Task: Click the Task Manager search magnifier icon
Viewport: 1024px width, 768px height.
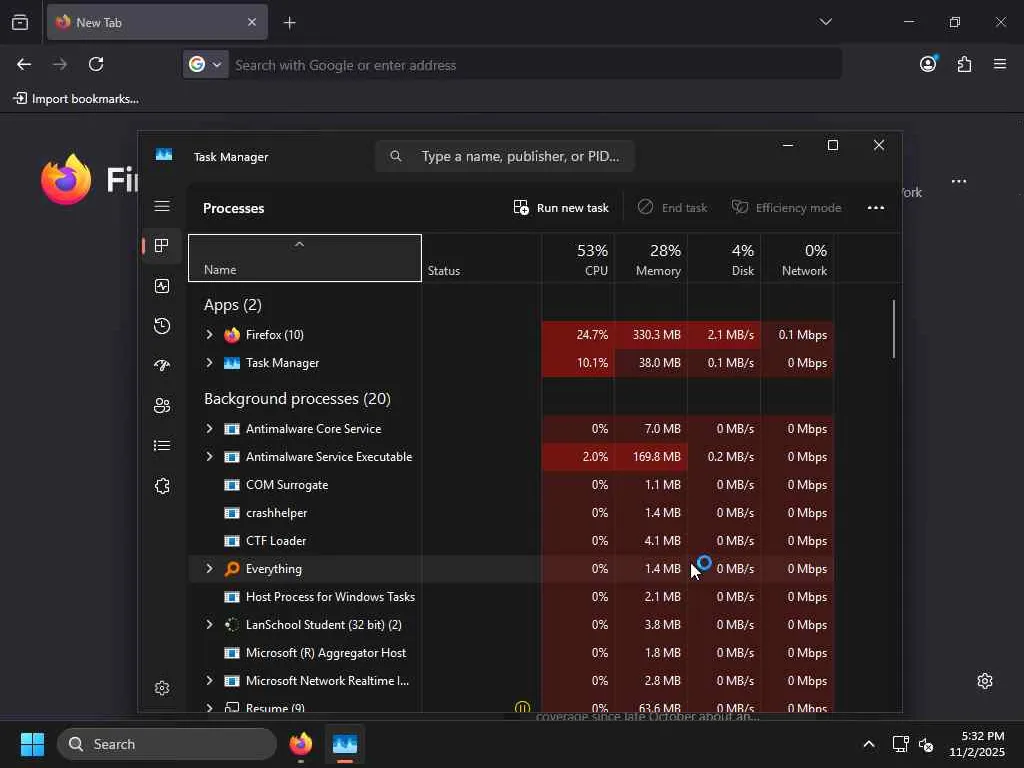Action: (x=396, y=156)
